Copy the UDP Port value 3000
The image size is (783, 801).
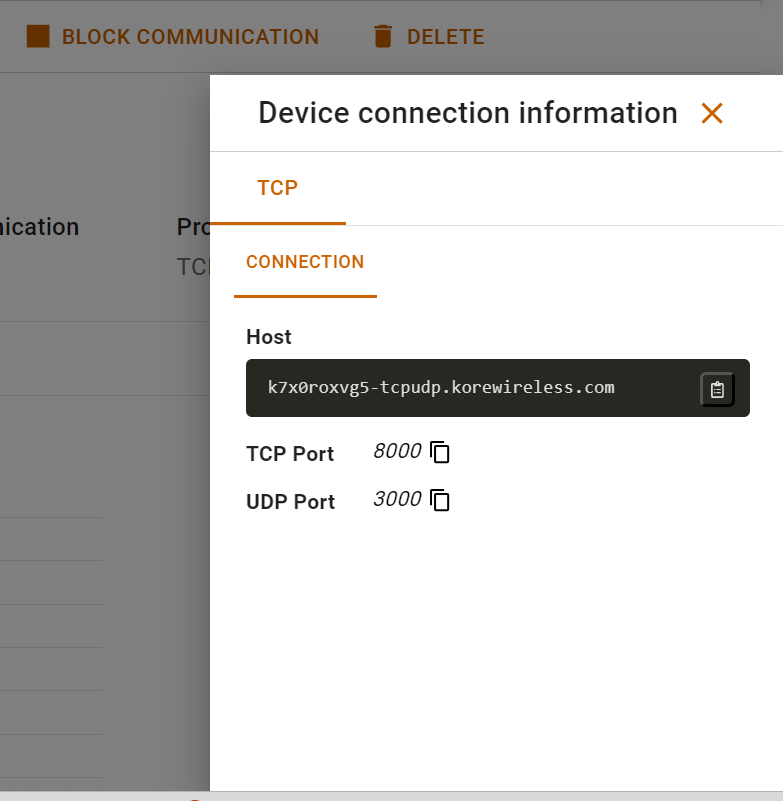(440, 500)
